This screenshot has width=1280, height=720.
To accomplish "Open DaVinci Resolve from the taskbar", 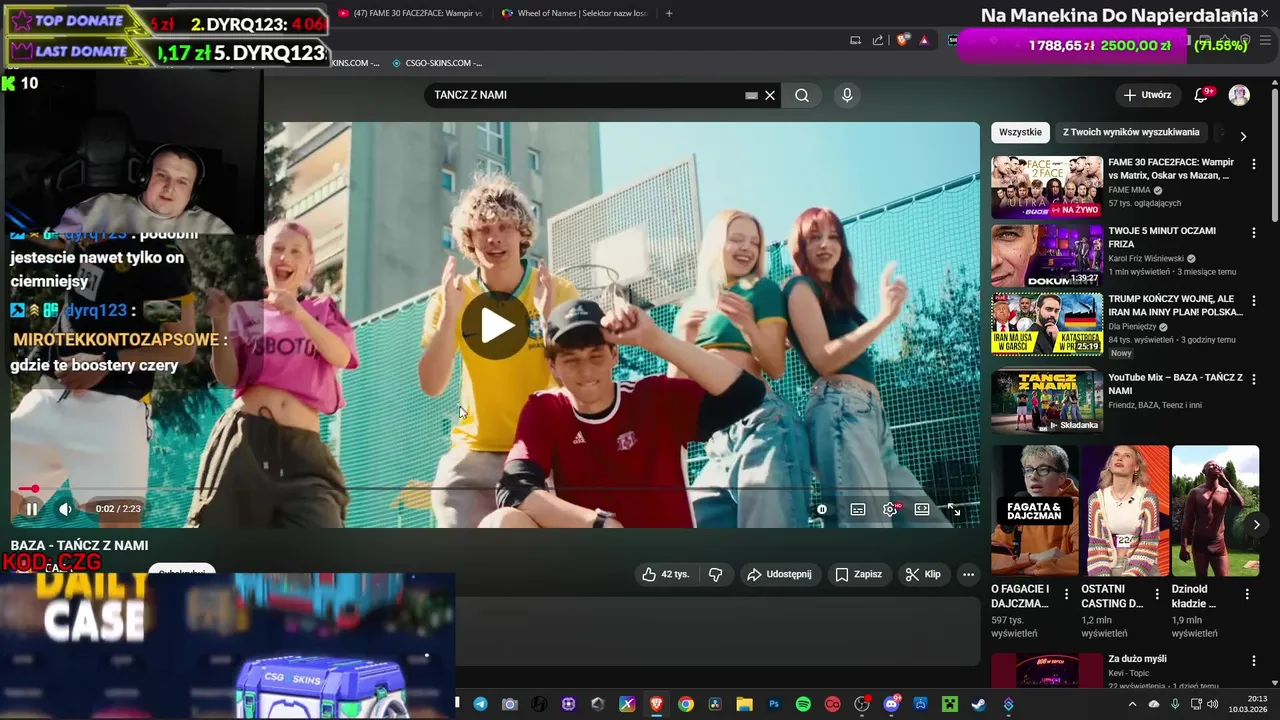I will (715, 704).
